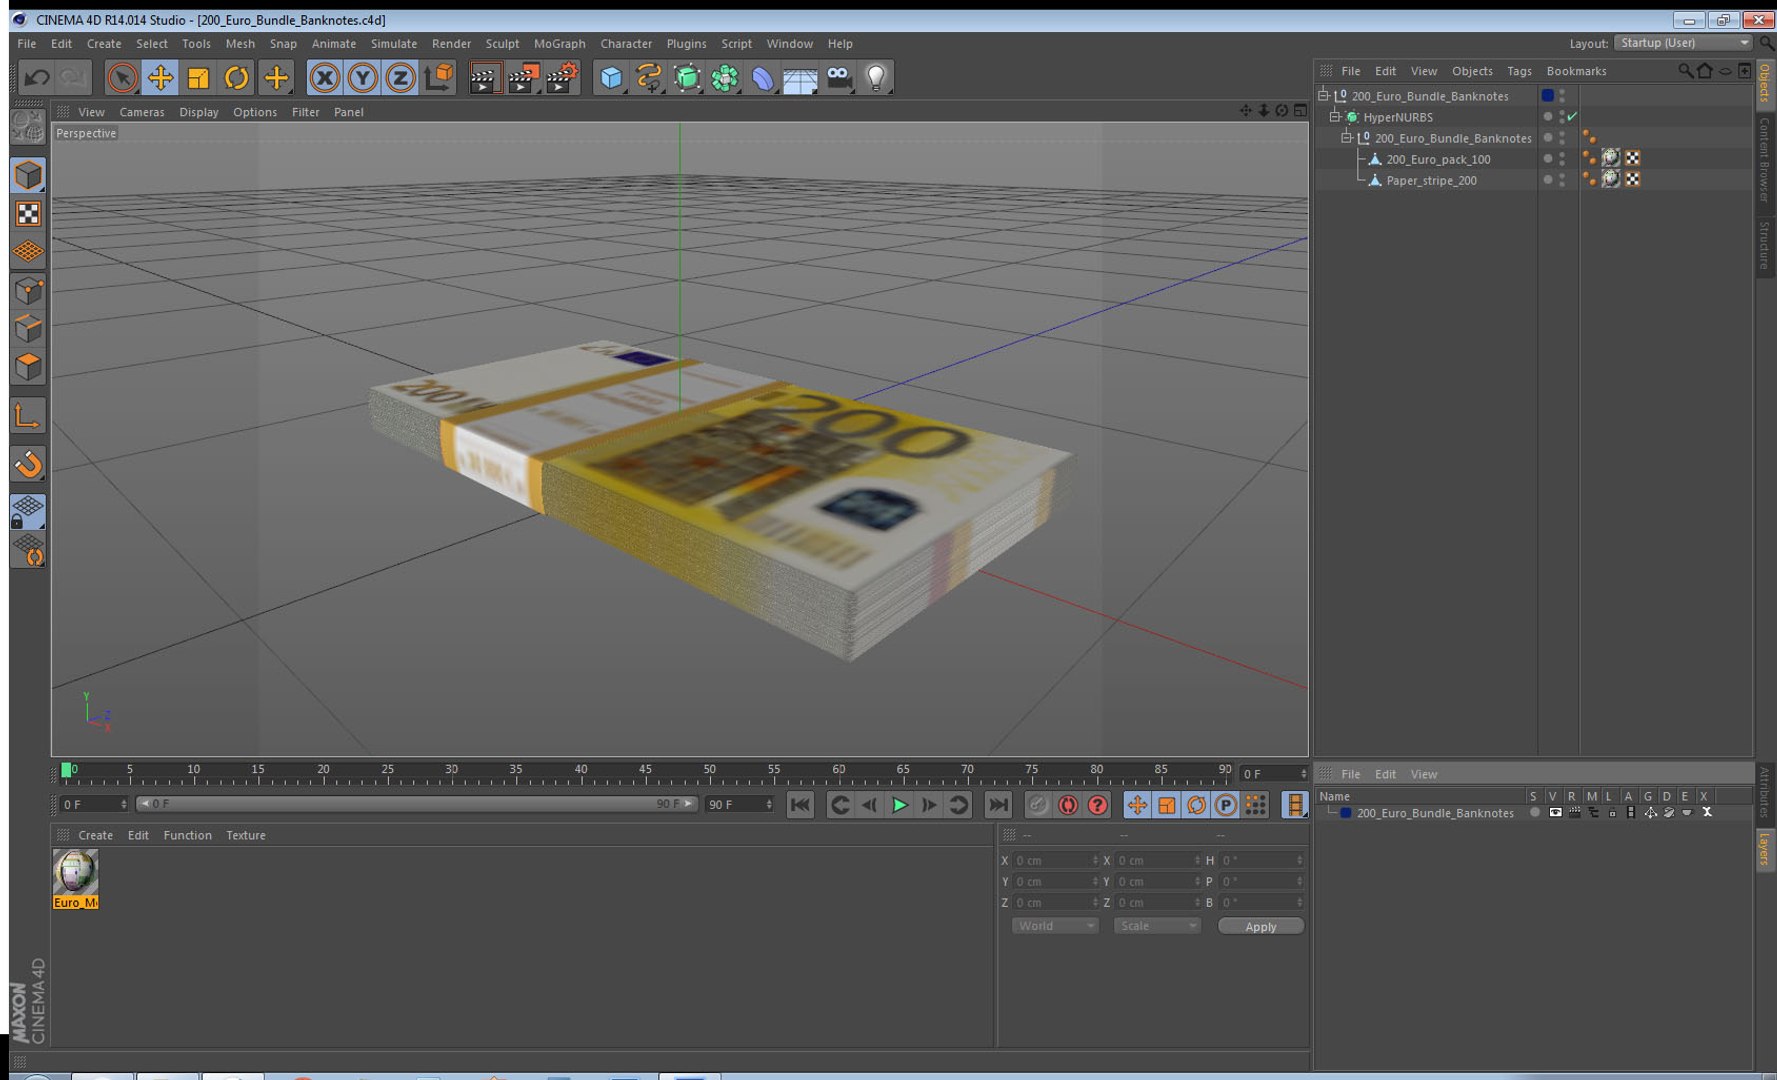
Task: Toggle the locked workplane
Action: coord(28,512)
